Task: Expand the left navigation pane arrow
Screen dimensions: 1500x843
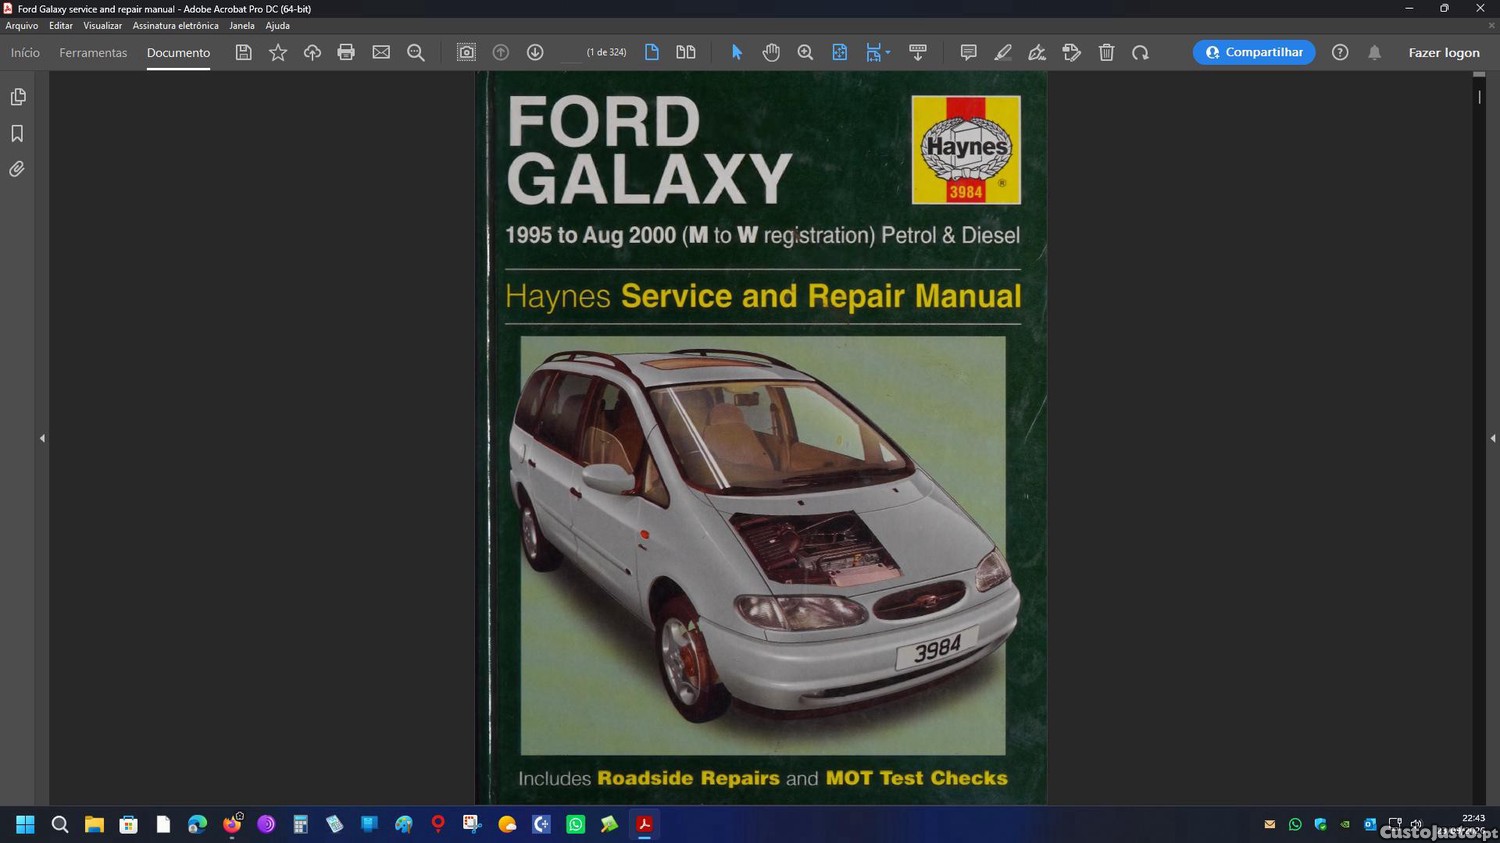Action: click(42, 438)
